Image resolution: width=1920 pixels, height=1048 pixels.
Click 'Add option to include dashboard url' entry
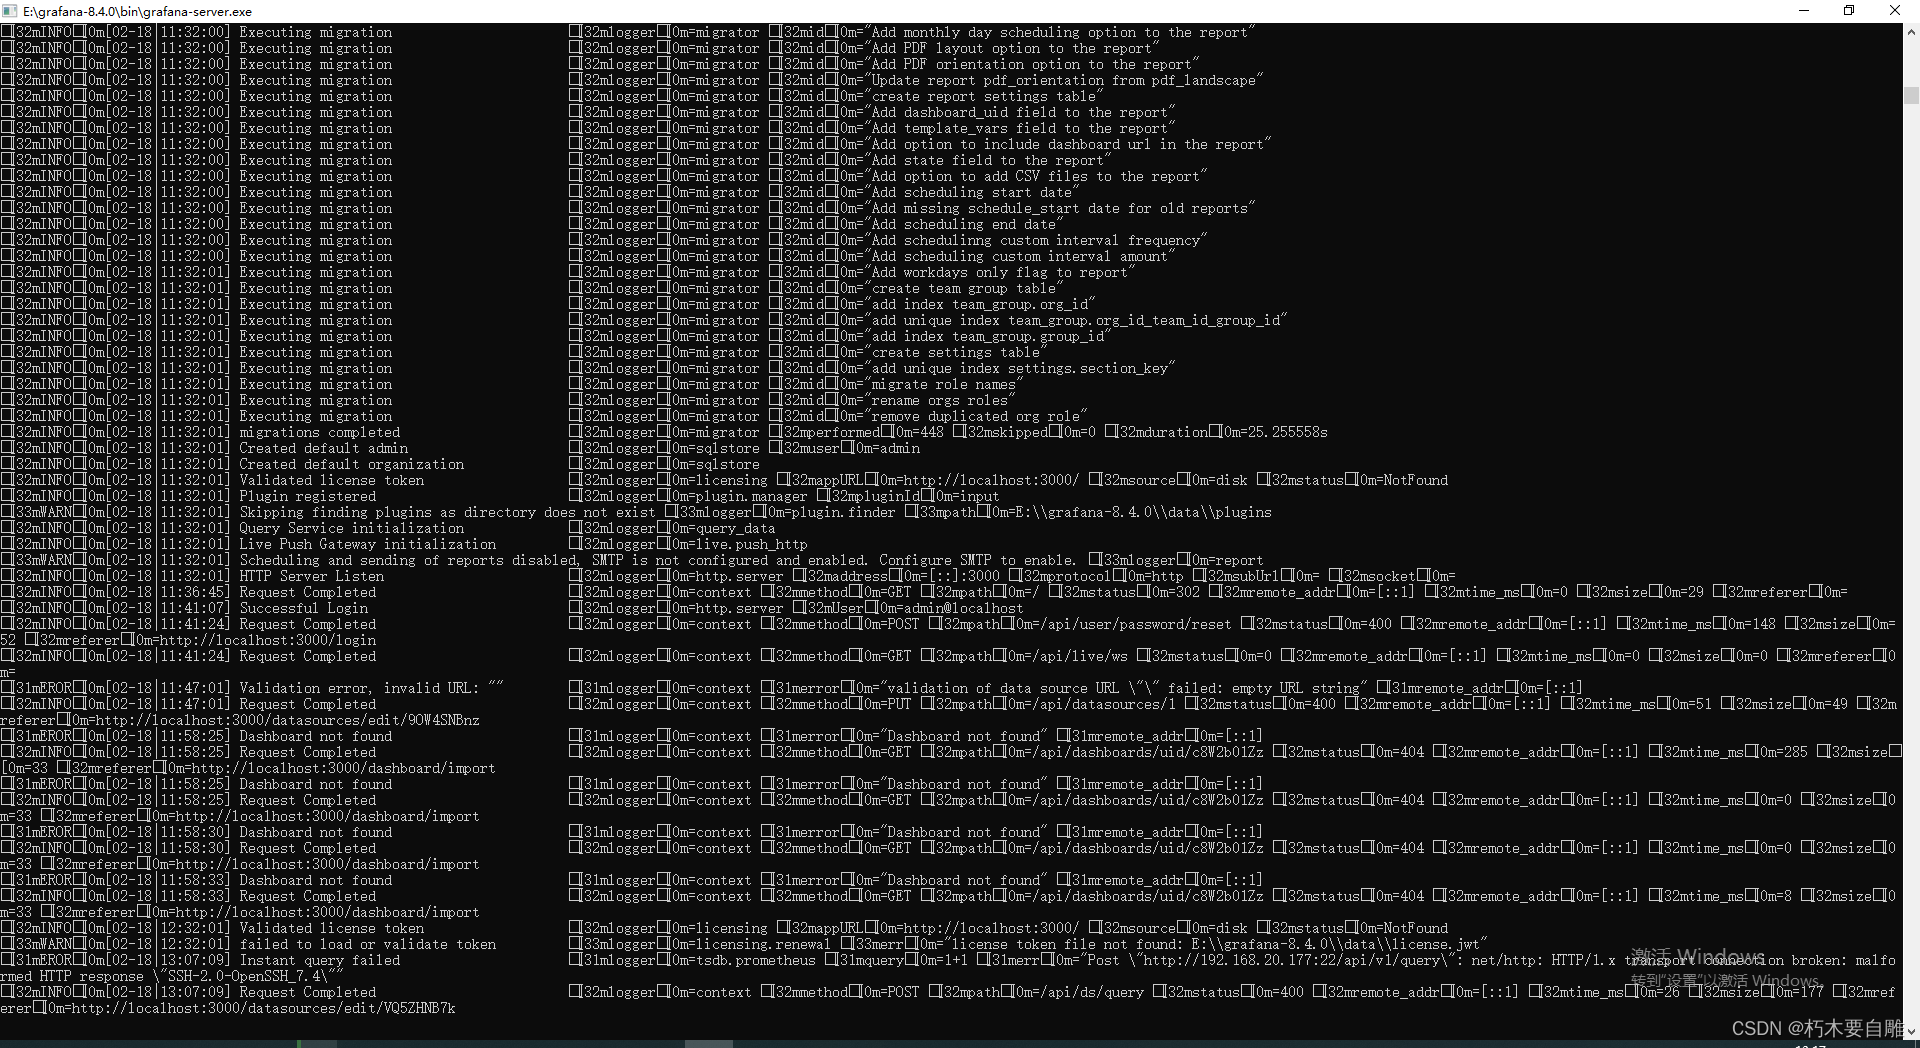coord(1068,144)
